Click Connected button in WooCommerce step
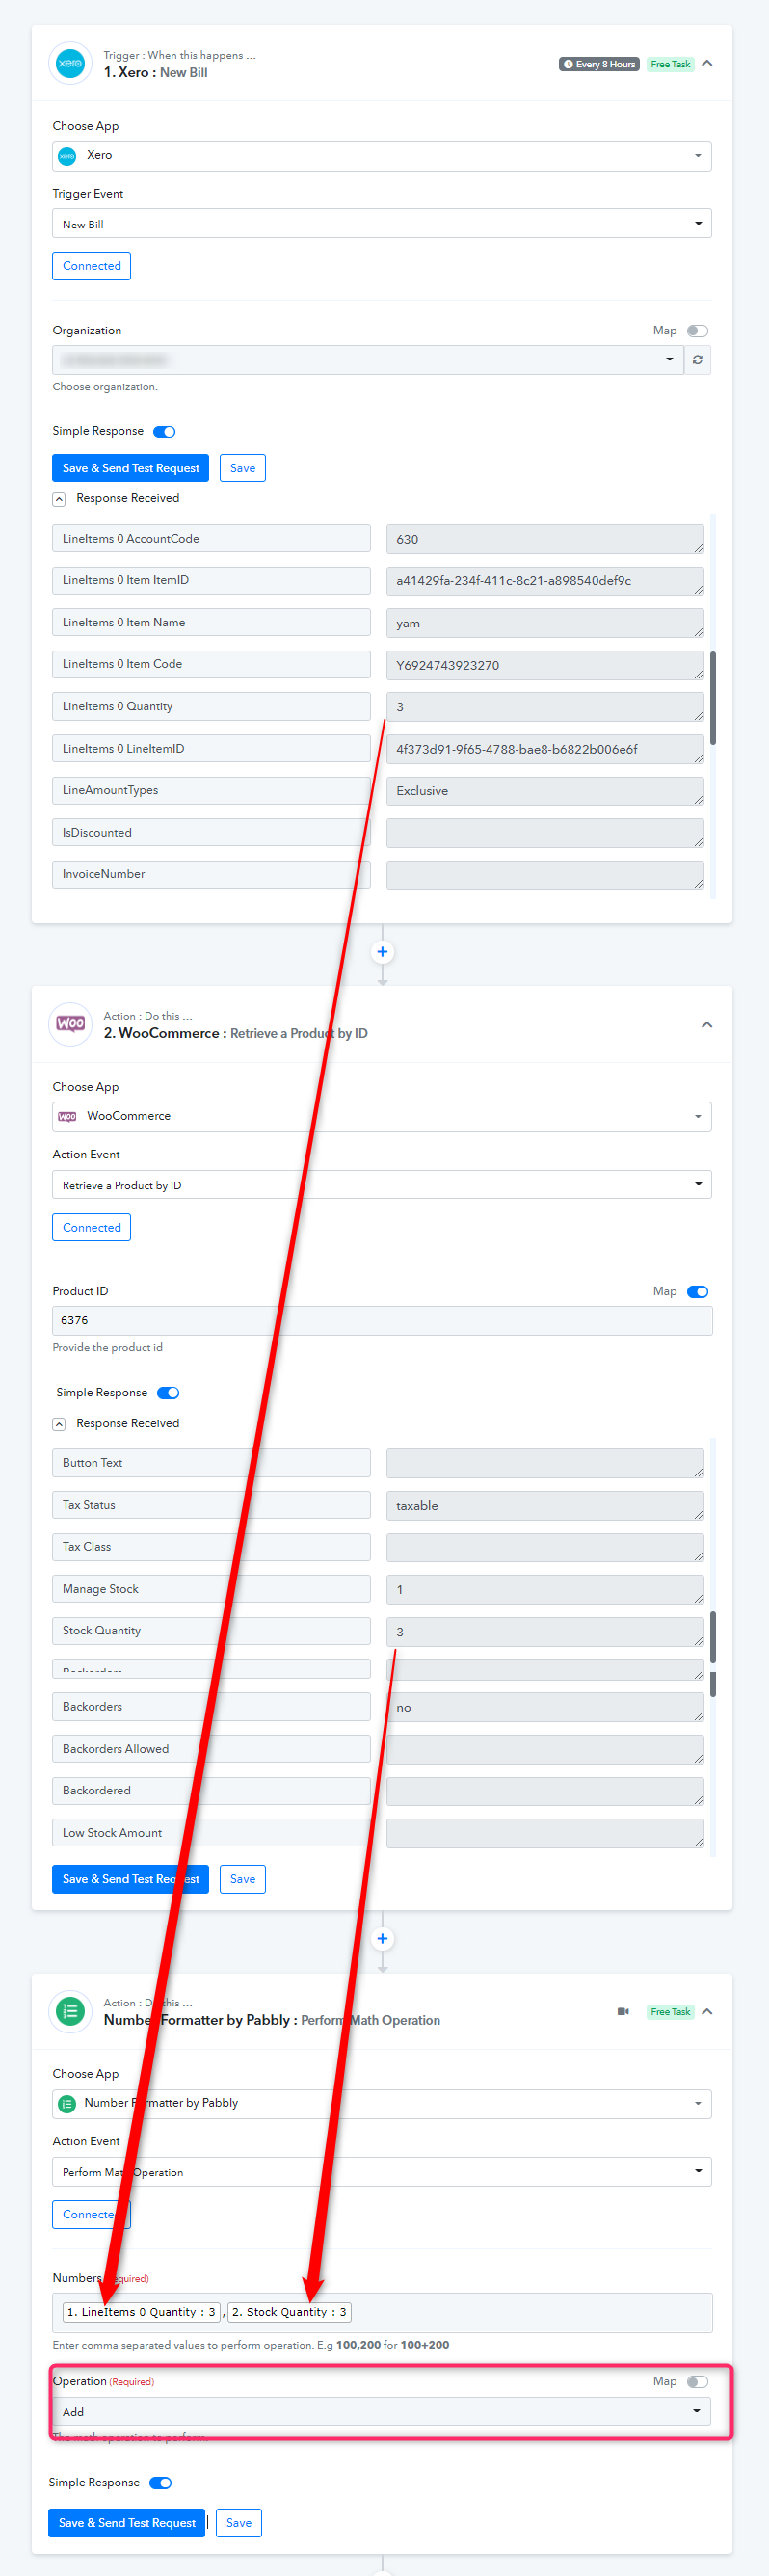 [91, 1227]
